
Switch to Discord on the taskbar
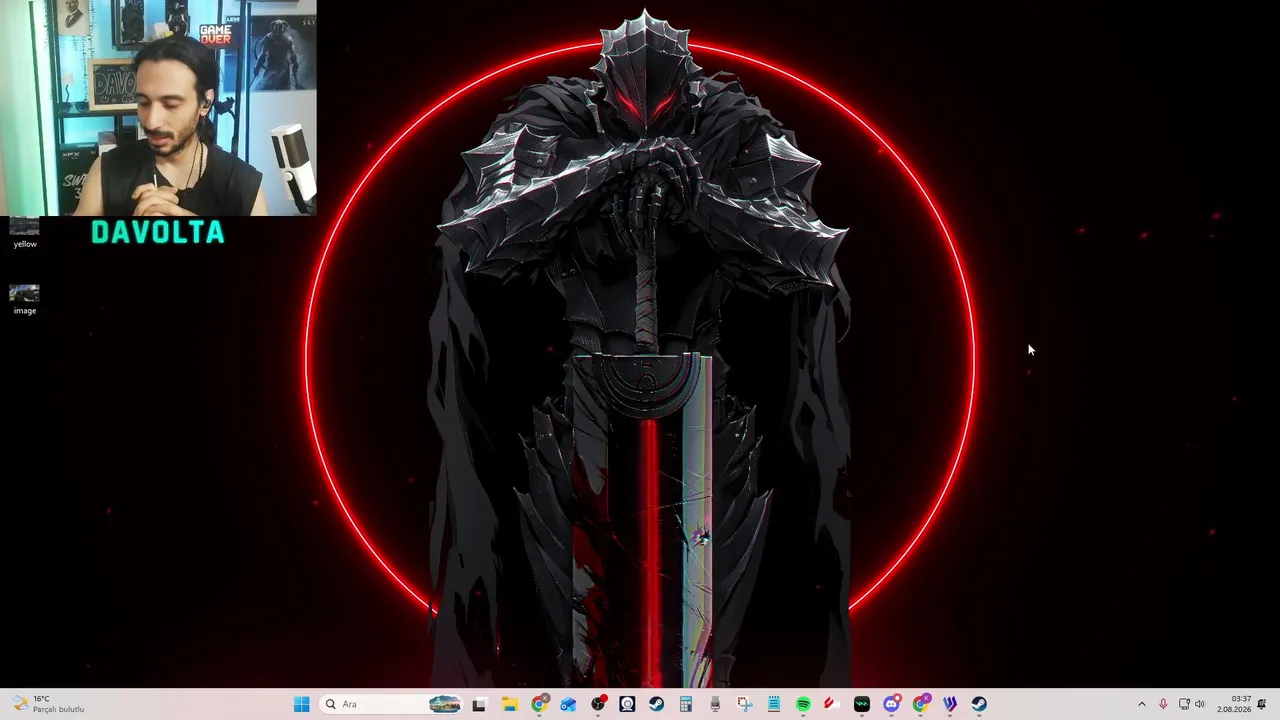[891, 704]
